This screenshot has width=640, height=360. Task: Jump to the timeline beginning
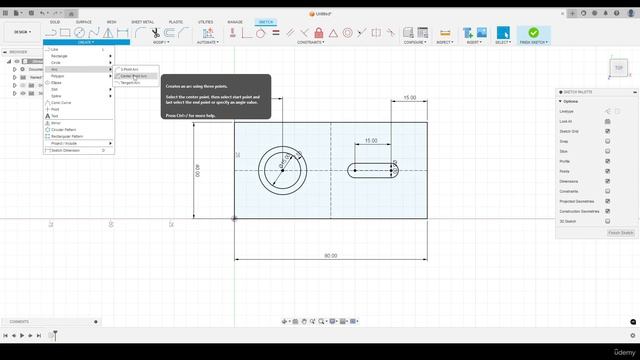click(x=5, y=336)
